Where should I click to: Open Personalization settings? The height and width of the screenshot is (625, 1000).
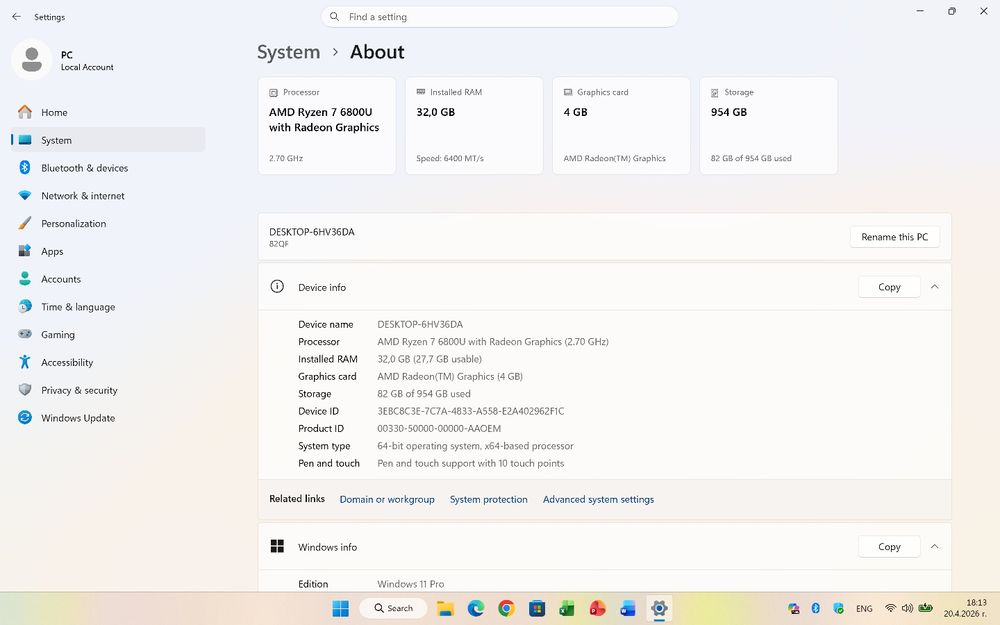pos(108,223)
